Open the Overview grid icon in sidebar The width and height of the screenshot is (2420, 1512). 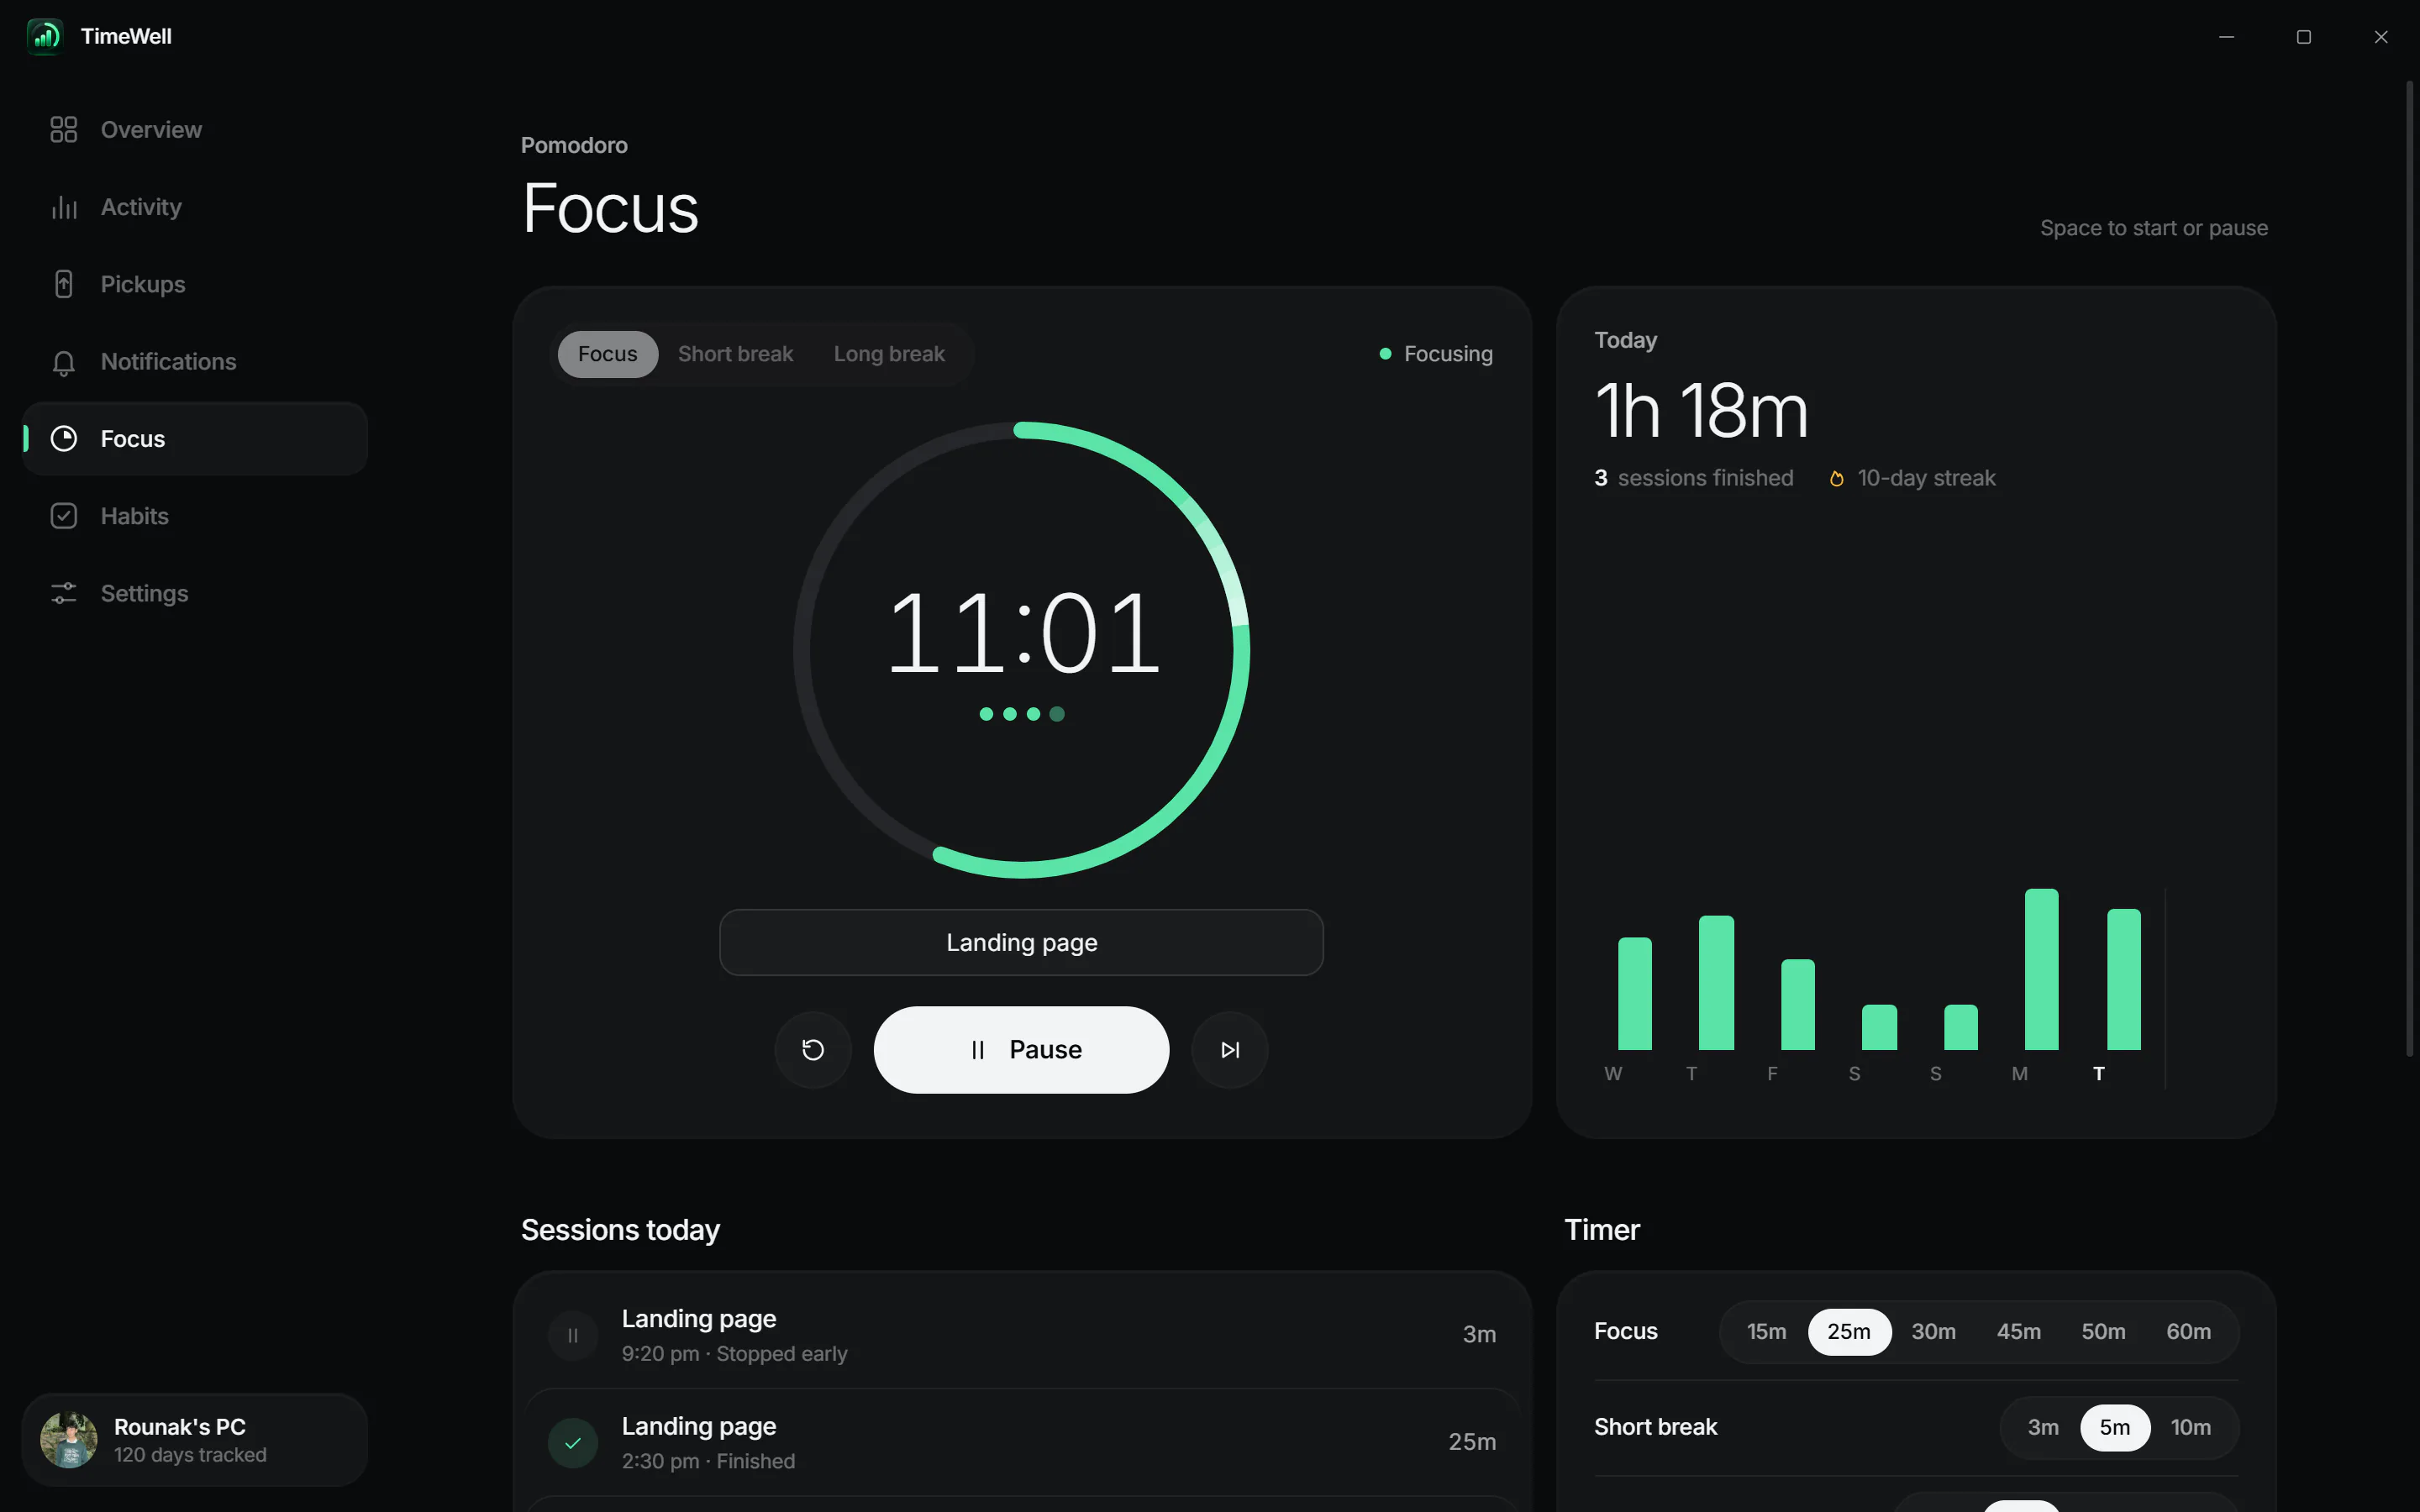[x=64, y=130]
